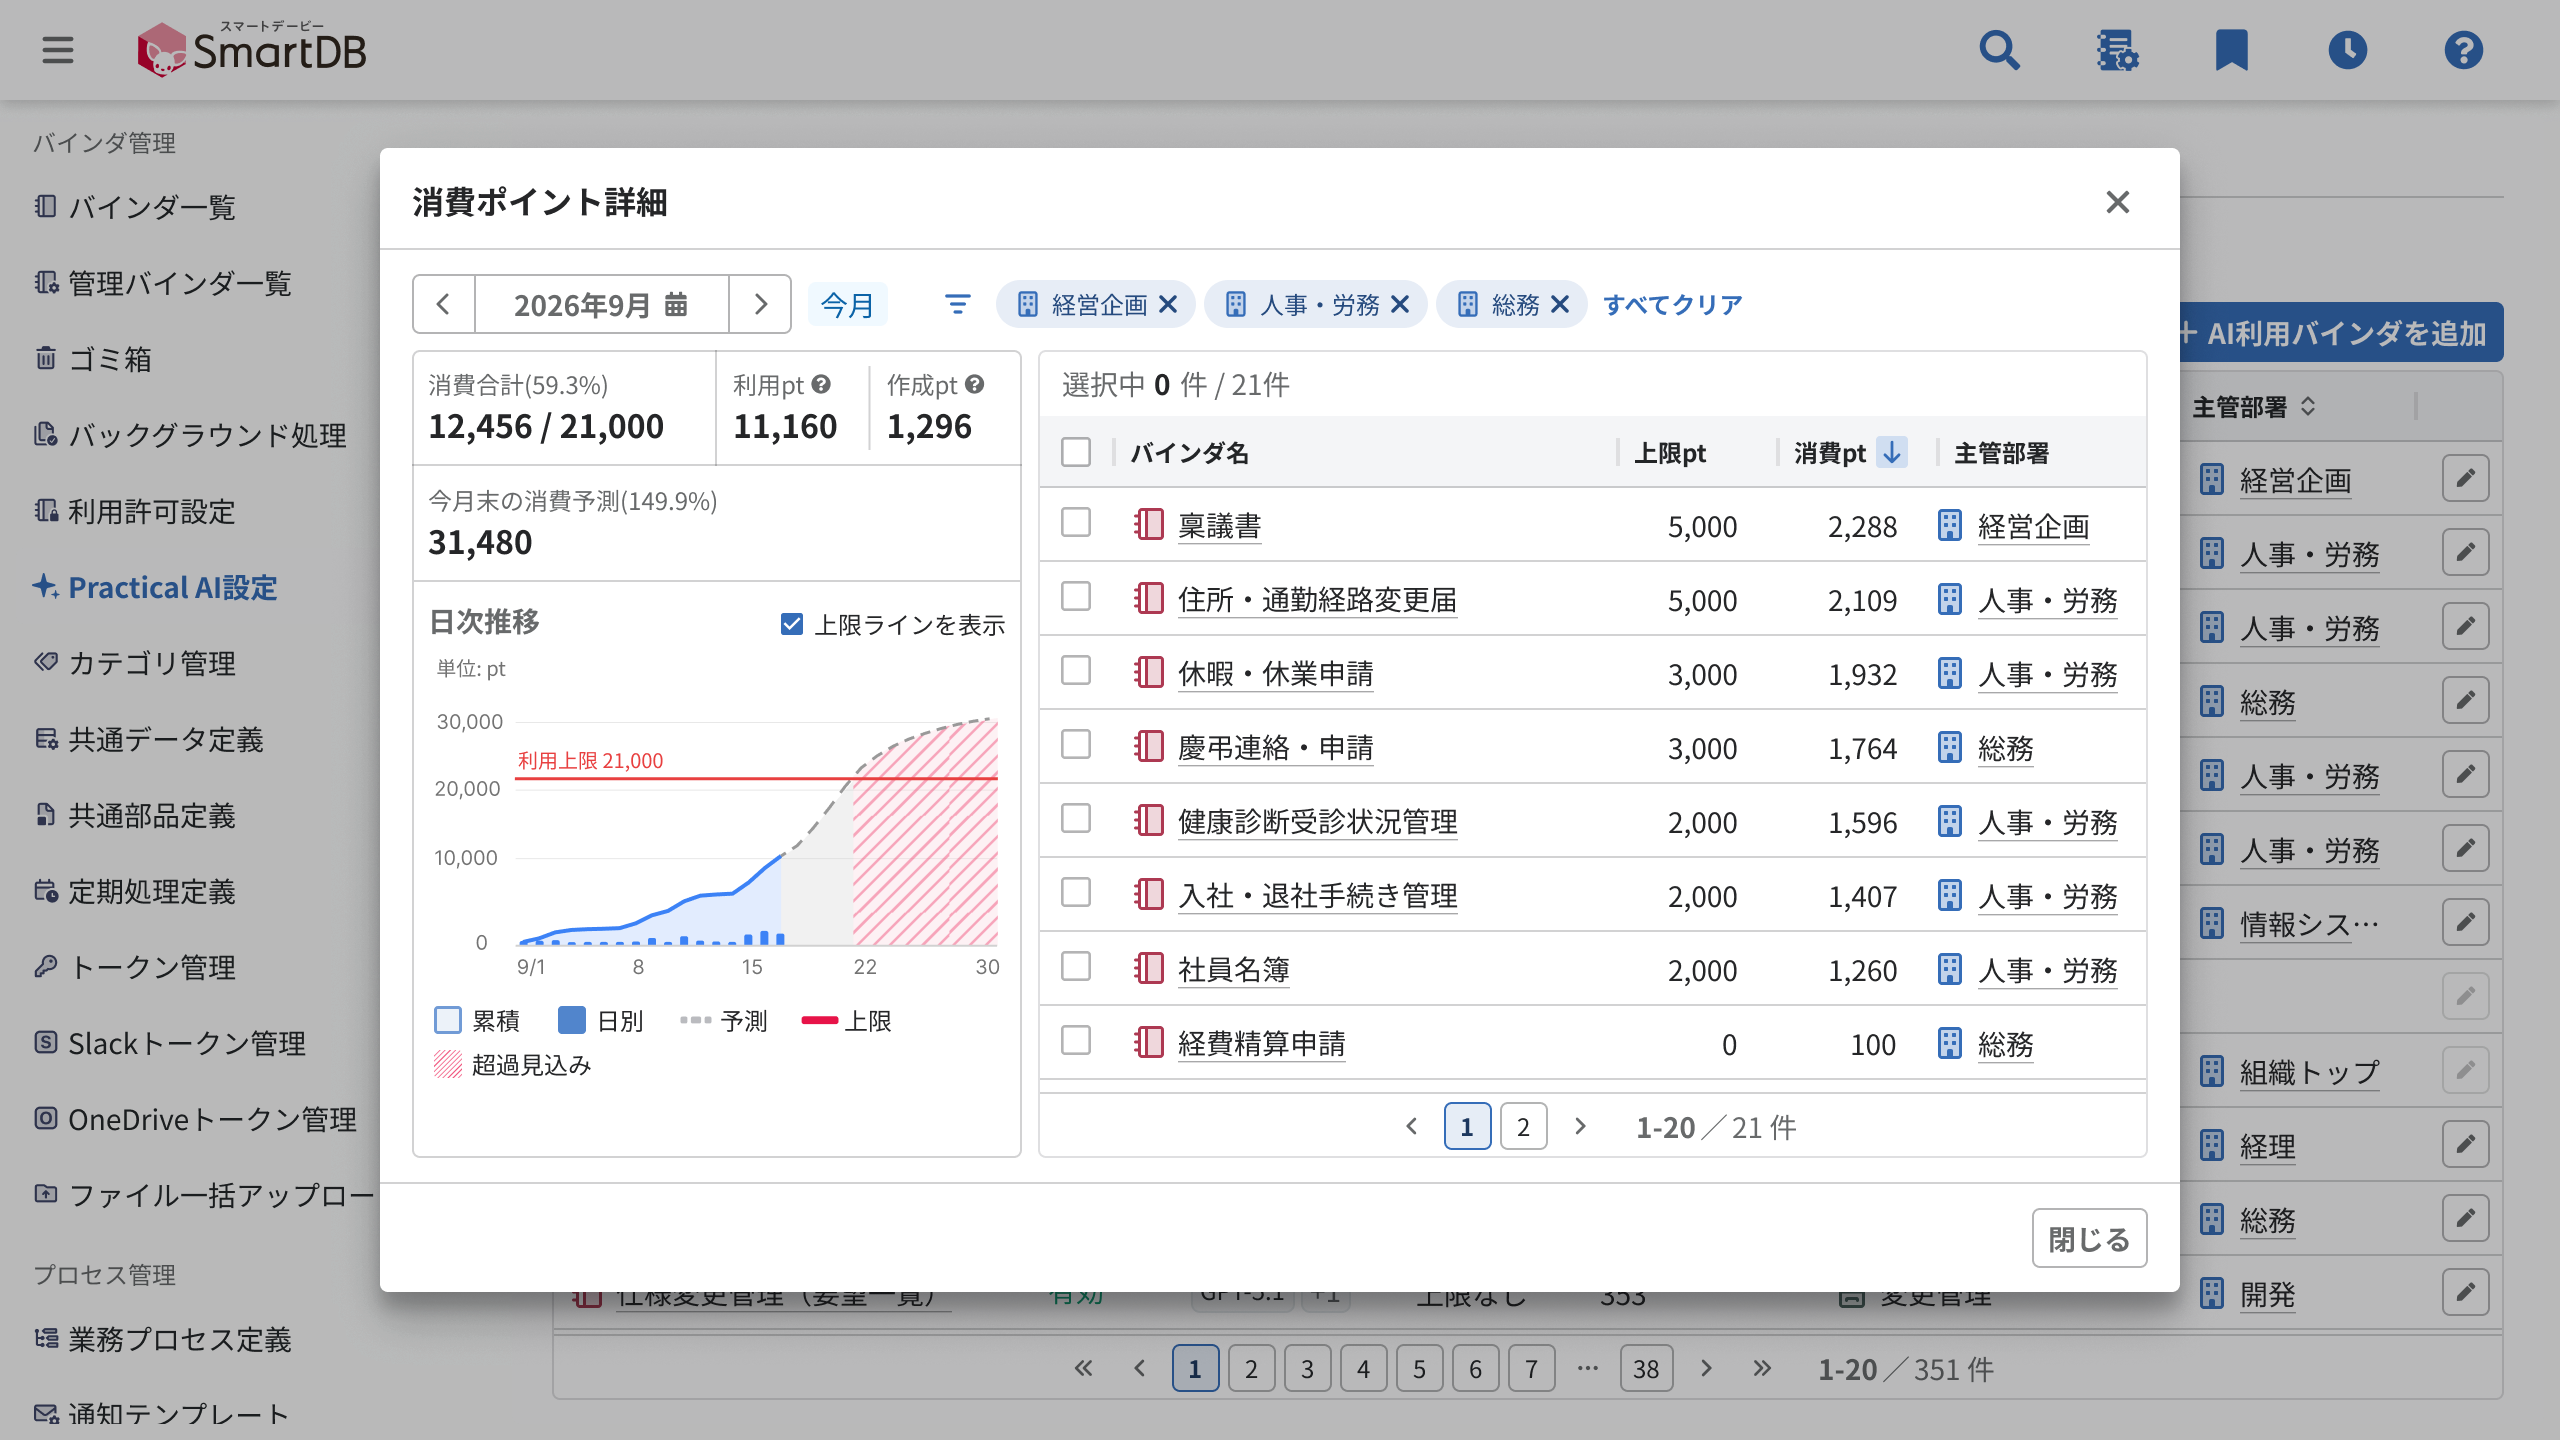Toggle the 累積 legend swatch
2560x1440 pixels.
pos(448,1020)
